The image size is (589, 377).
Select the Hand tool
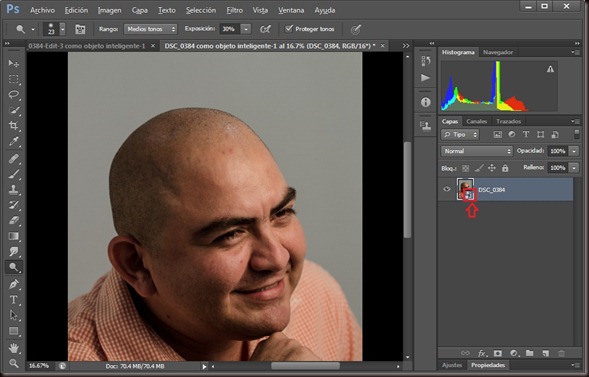coord(14,348)
